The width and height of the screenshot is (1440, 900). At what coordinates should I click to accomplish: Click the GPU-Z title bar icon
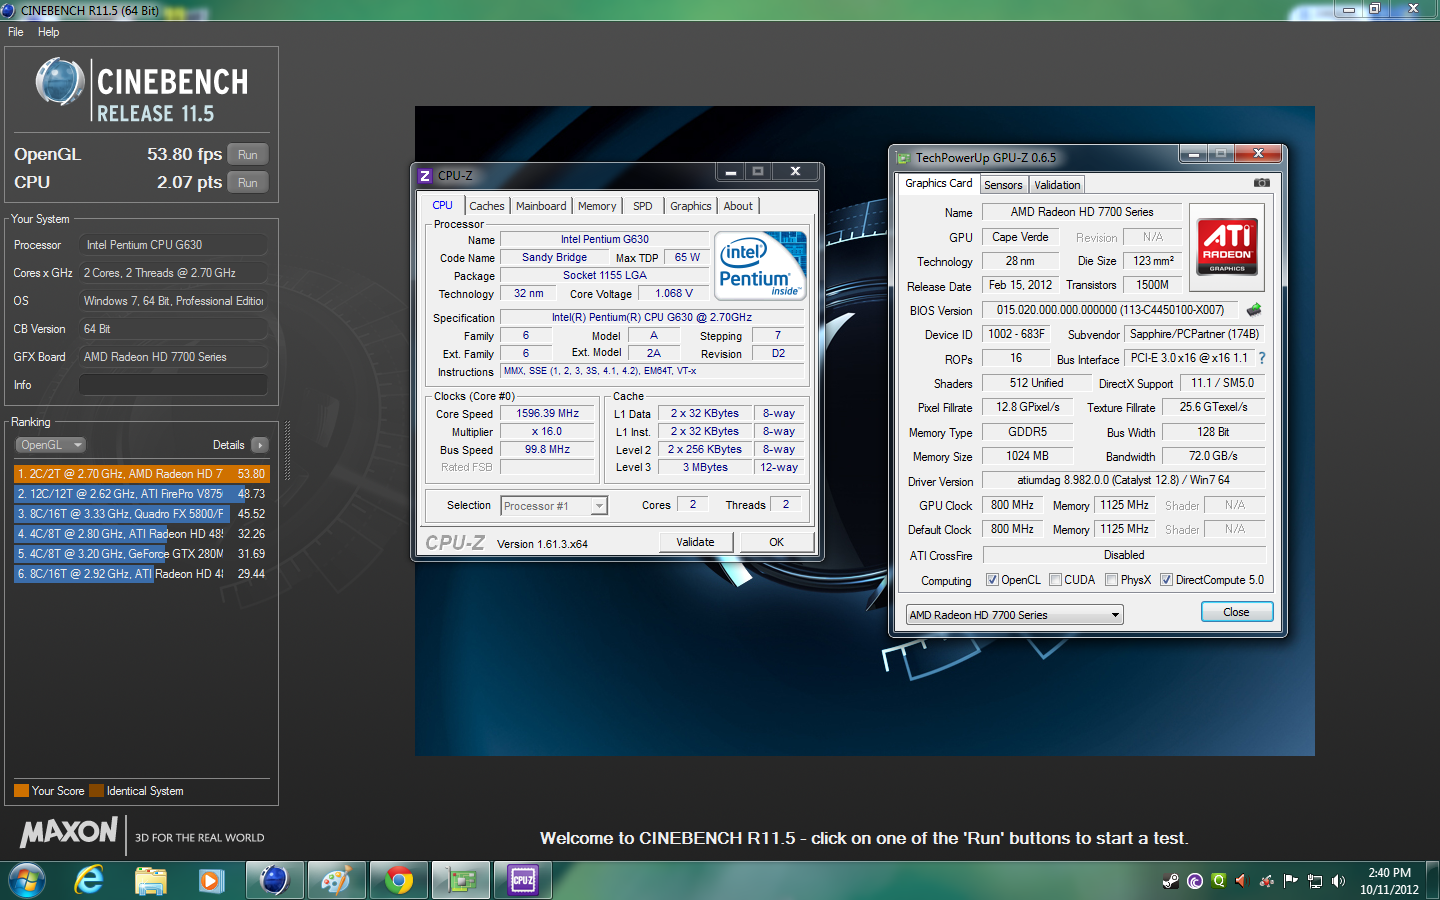click(x=903, y=158)
